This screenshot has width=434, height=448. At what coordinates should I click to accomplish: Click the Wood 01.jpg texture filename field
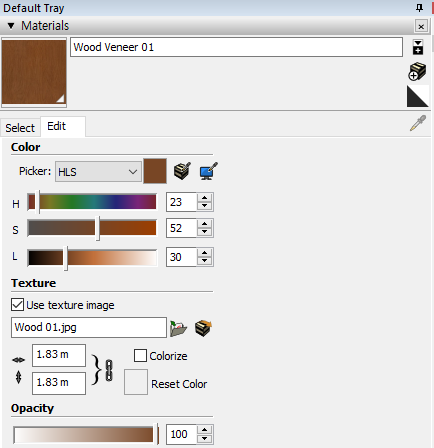89,327
